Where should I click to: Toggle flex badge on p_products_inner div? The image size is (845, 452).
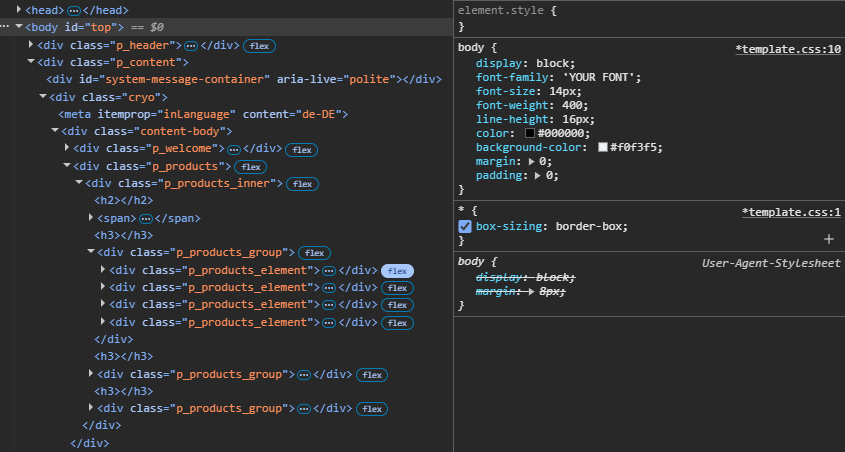click(x=302, y=184)
